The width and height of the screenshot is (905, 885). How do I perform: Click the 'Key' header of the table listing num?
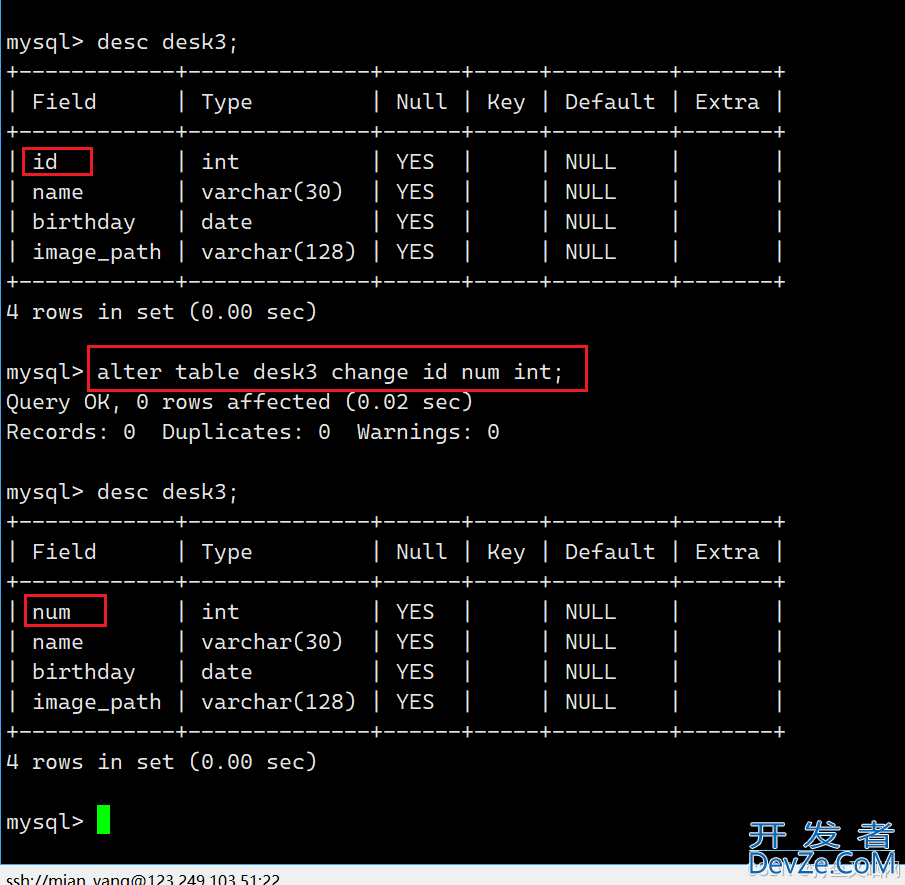(506, 552)
